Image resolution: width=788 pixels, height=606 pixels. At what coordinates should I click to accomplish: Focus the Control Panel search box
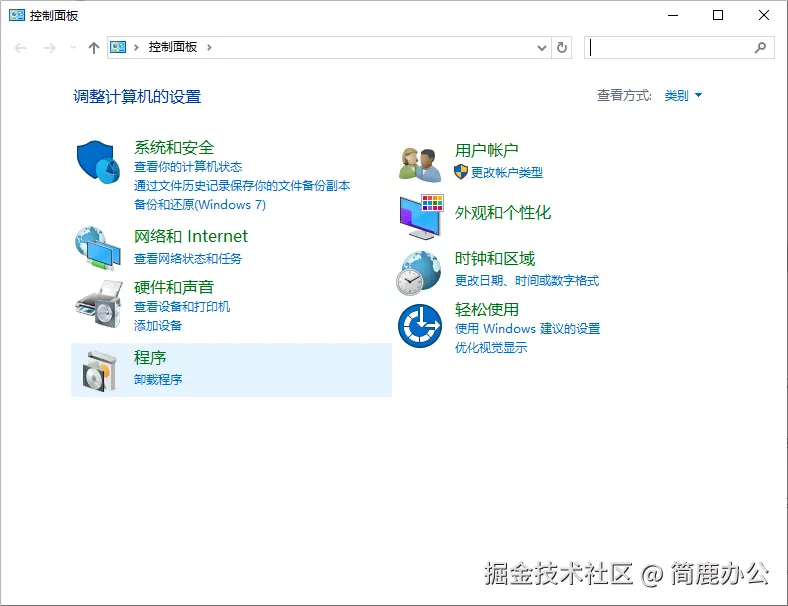pos(679,48)
